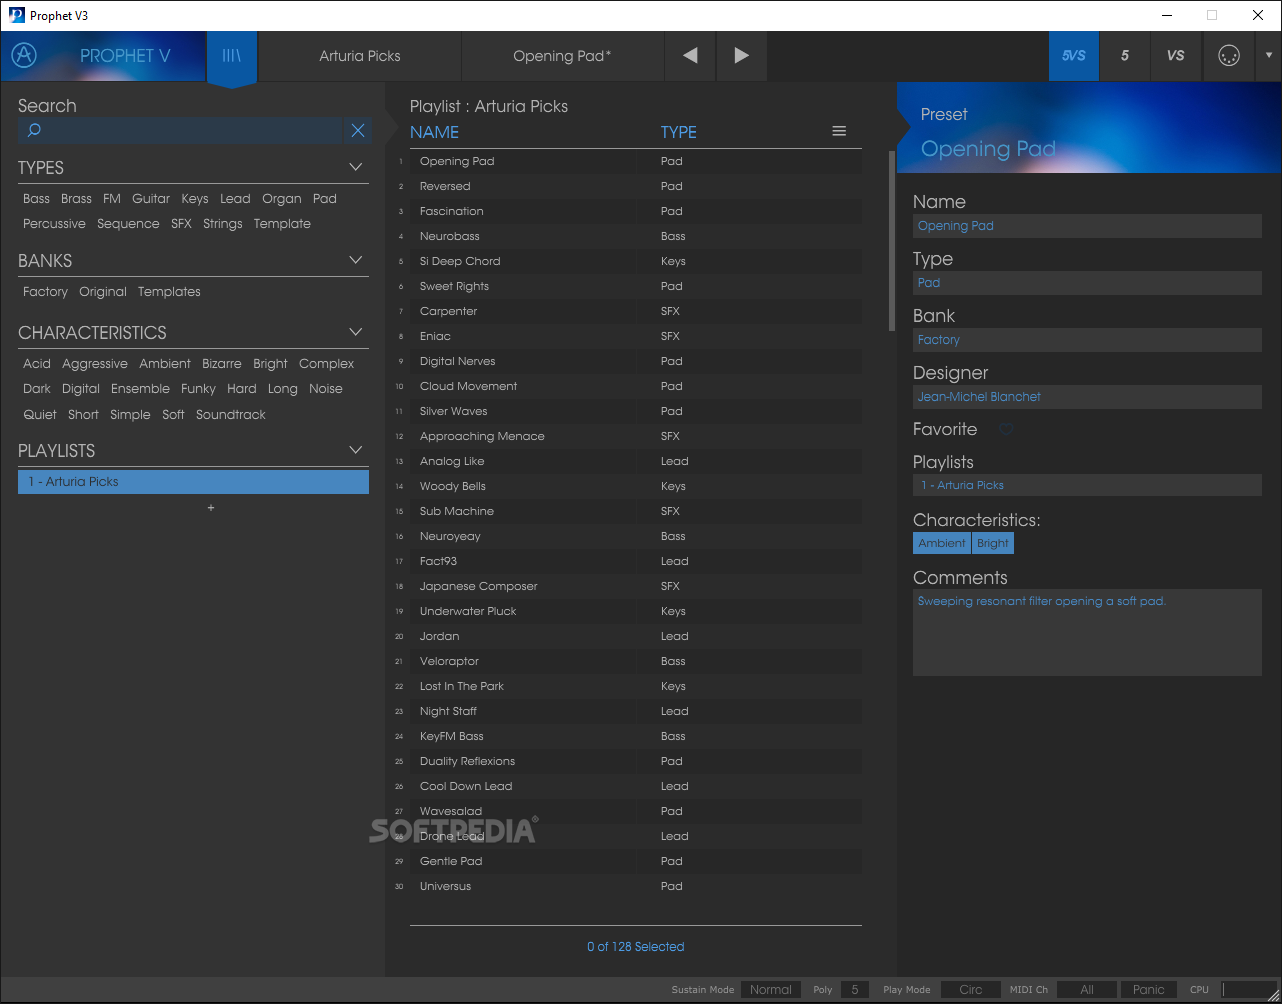This screenshot has width=1282, height=1004.
Task: Mark preset as favorite with heart icon
Action: point(1006,429)
